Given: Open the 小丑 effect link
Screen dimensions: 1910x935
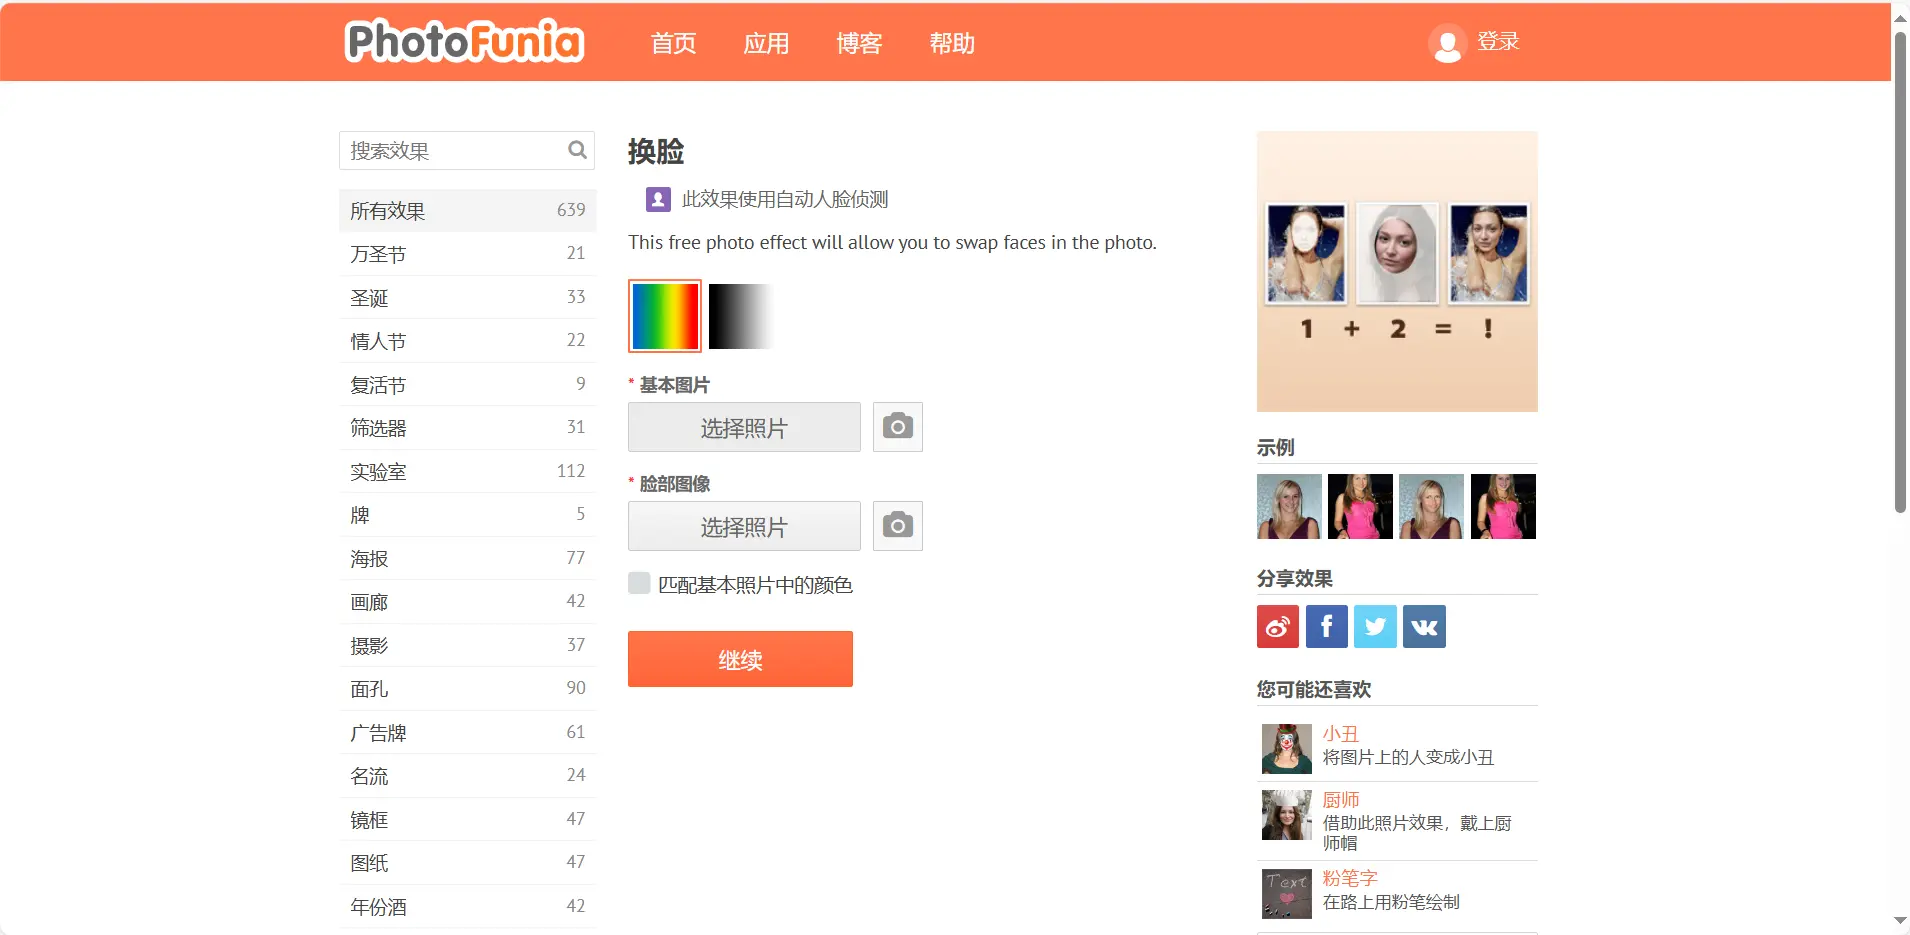Looking at the screenshot, I should pos(1340,734).
